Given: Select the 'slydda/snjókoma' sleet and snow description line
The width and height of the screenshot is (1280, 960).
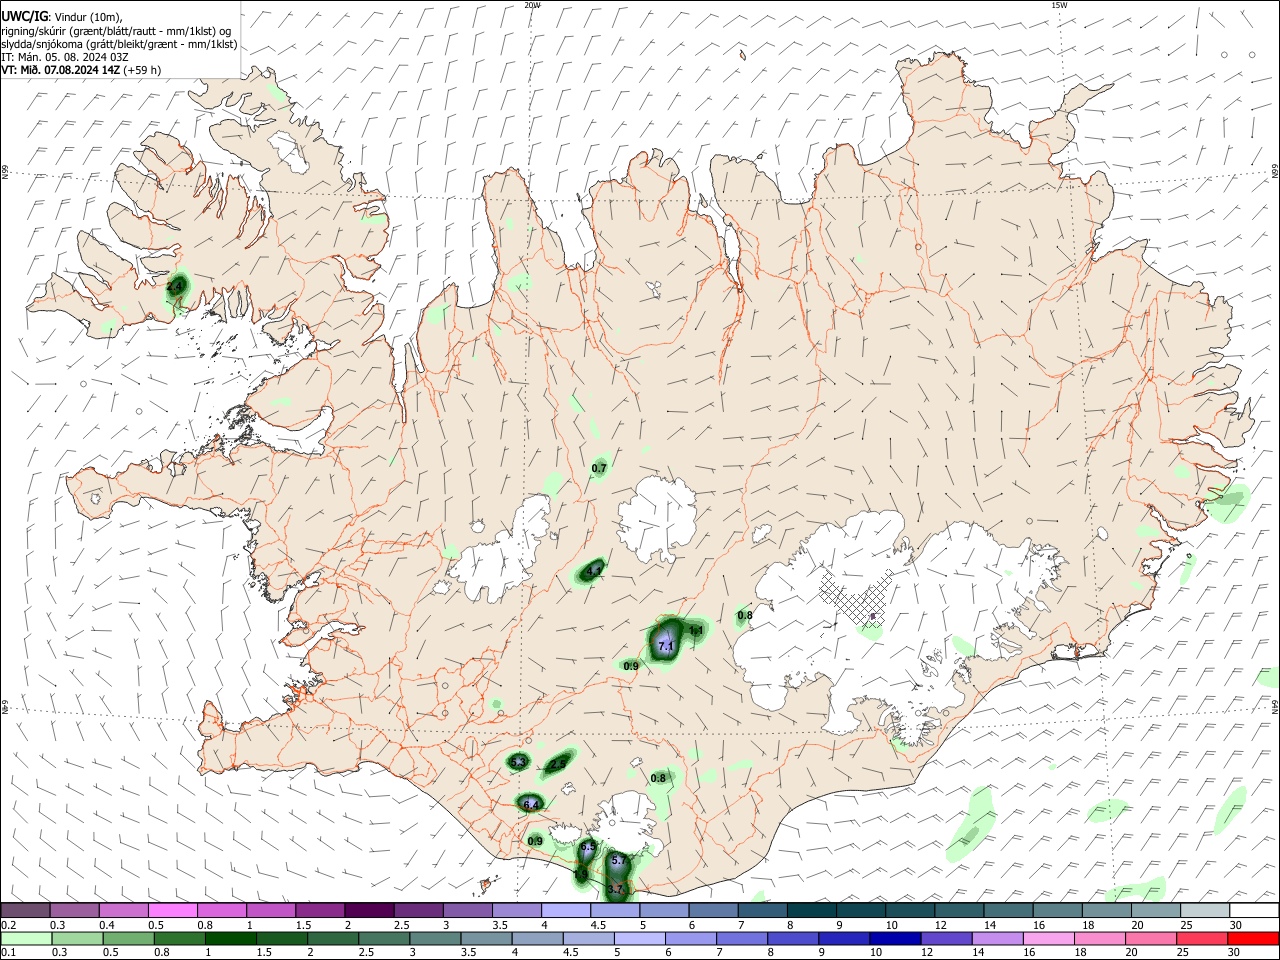Looking at the screenshot, I should click(x=119, y=44).
